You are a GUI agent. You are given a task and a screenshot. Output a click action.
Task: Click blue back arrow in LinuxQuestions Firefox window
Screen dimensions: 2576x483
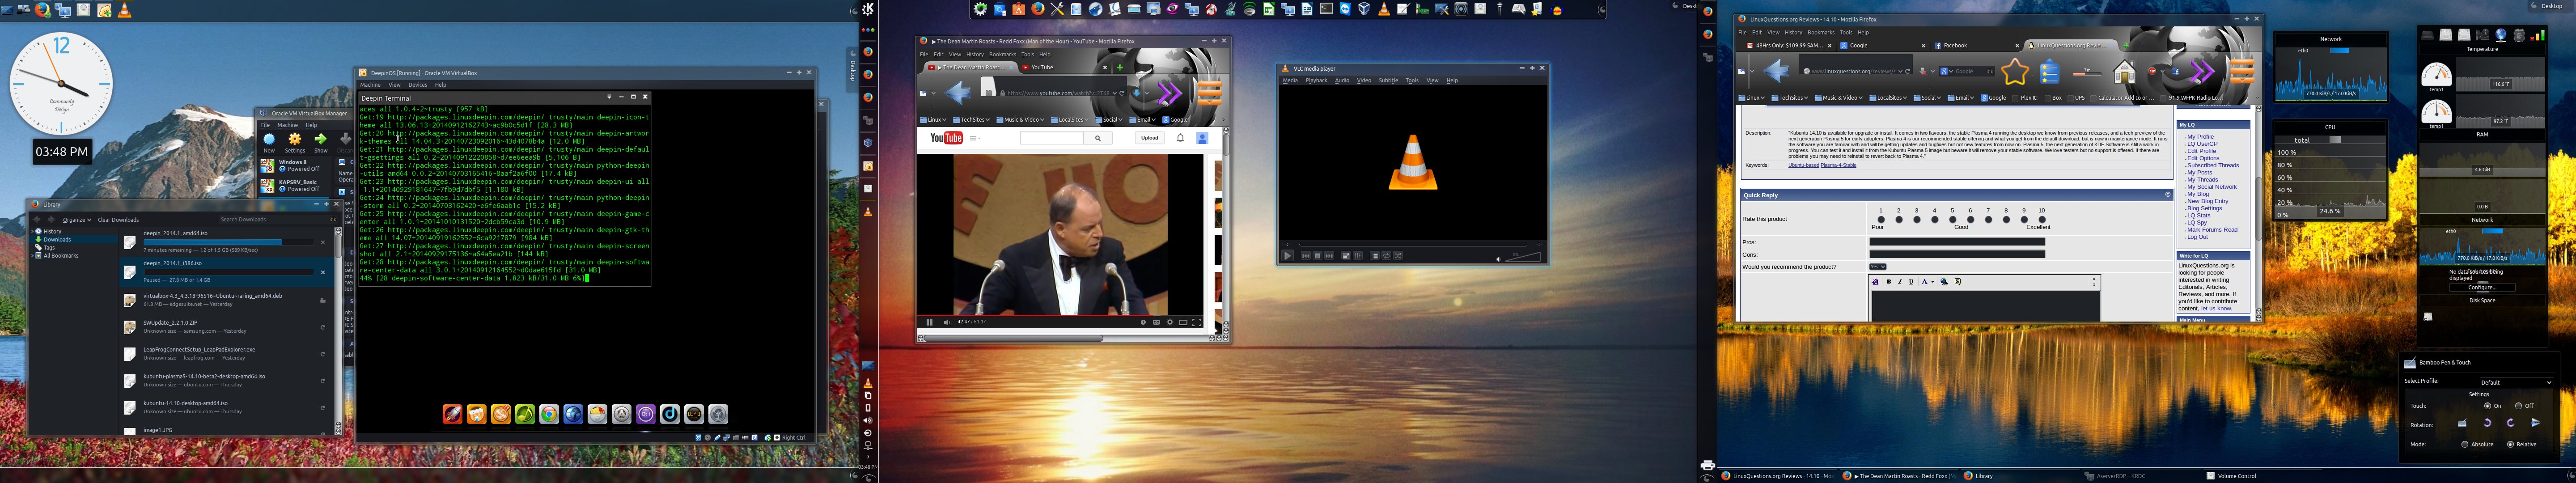coord(1776,71)
